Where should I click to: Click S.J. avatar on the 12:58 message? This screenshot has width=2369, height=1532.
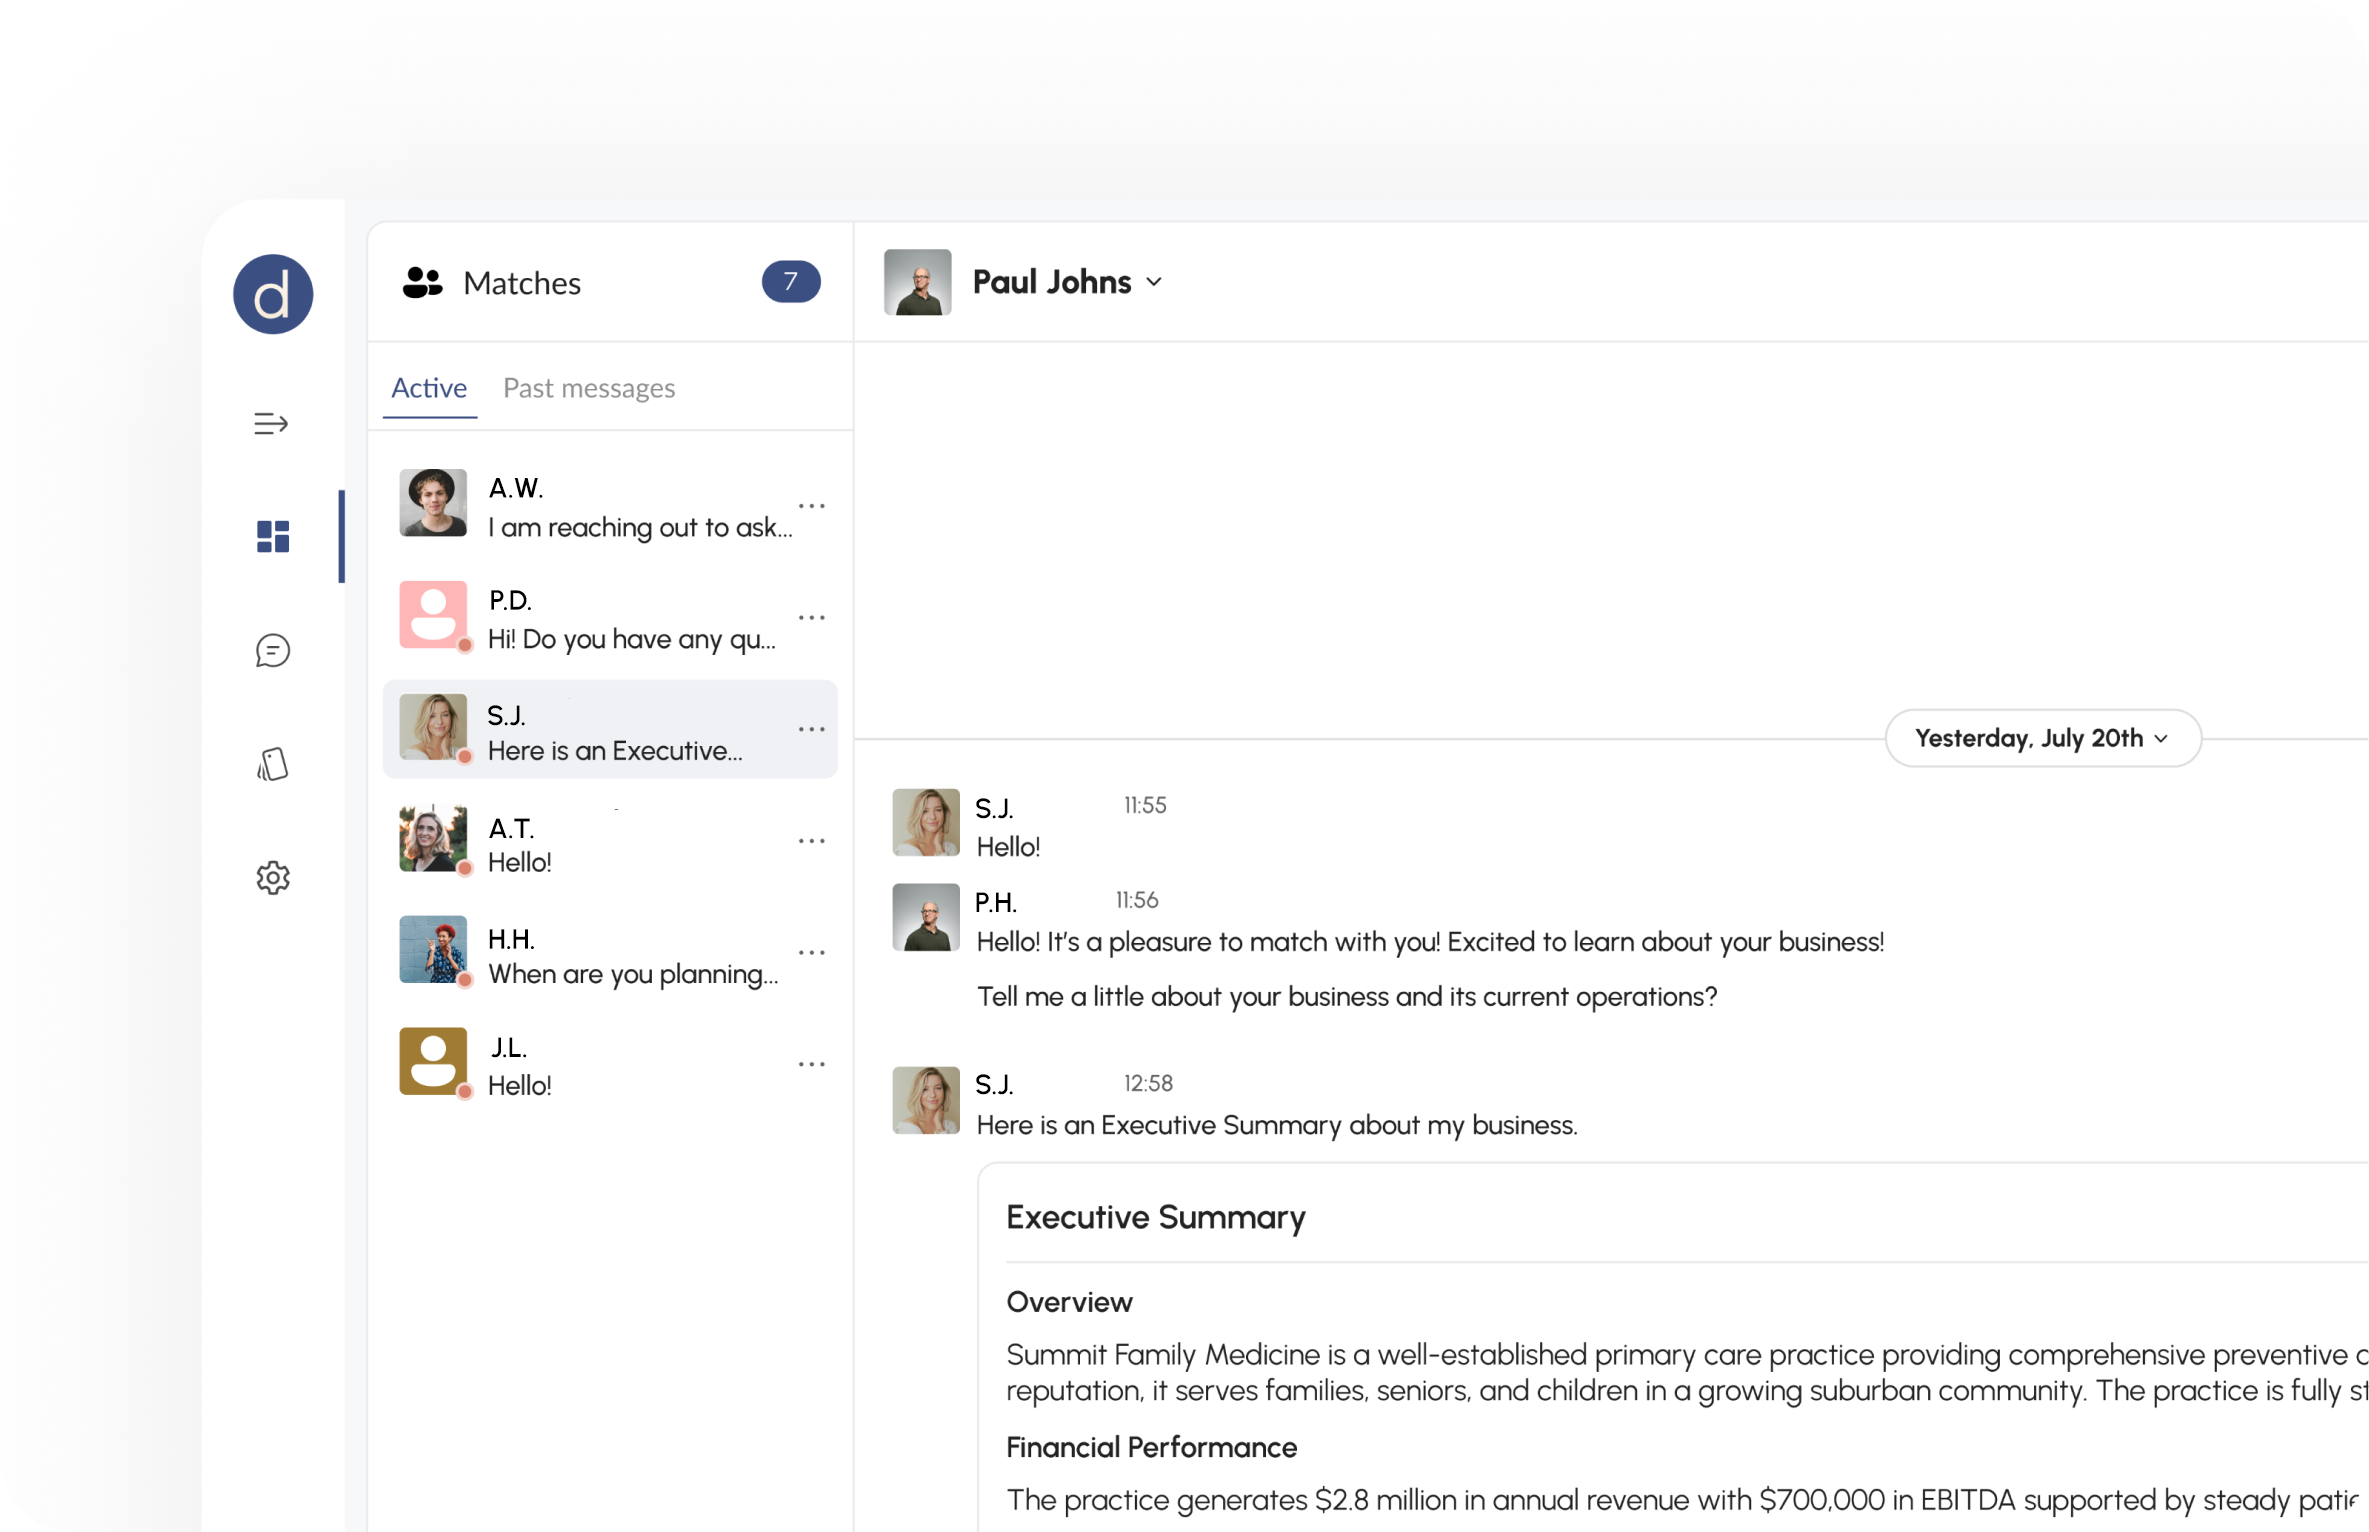(926, 1100)
